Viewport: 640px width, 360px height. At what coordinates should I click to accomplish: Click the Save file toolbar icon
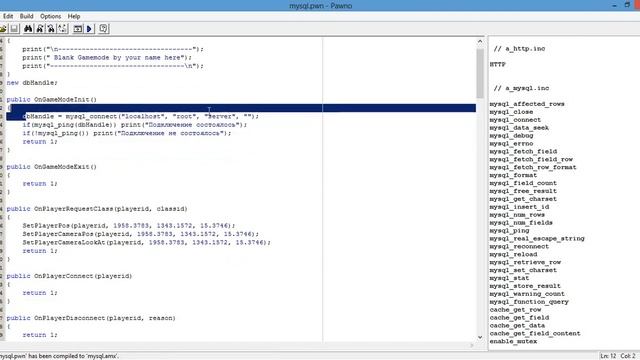pyautogui.click(x=14, y=29)
